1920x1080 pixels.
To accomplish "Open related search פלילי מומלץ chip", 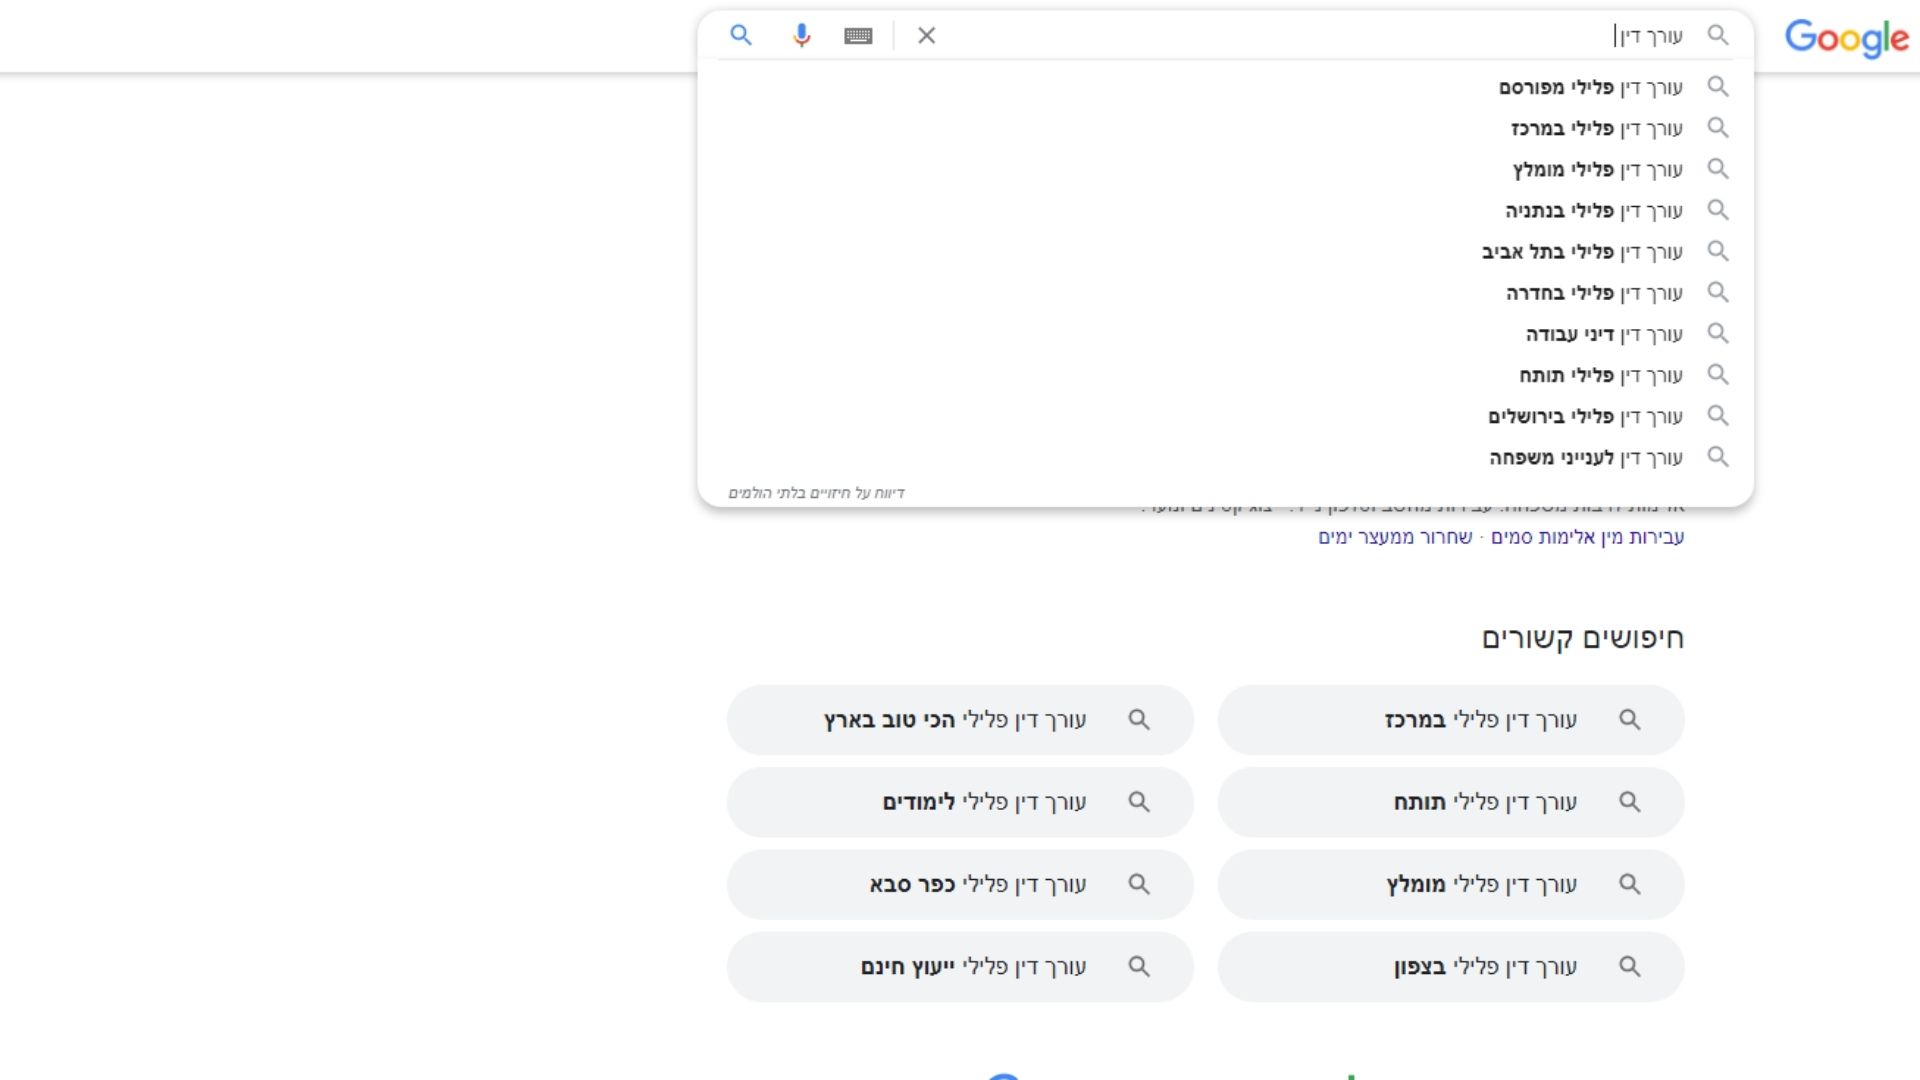I will point(1451,885).
